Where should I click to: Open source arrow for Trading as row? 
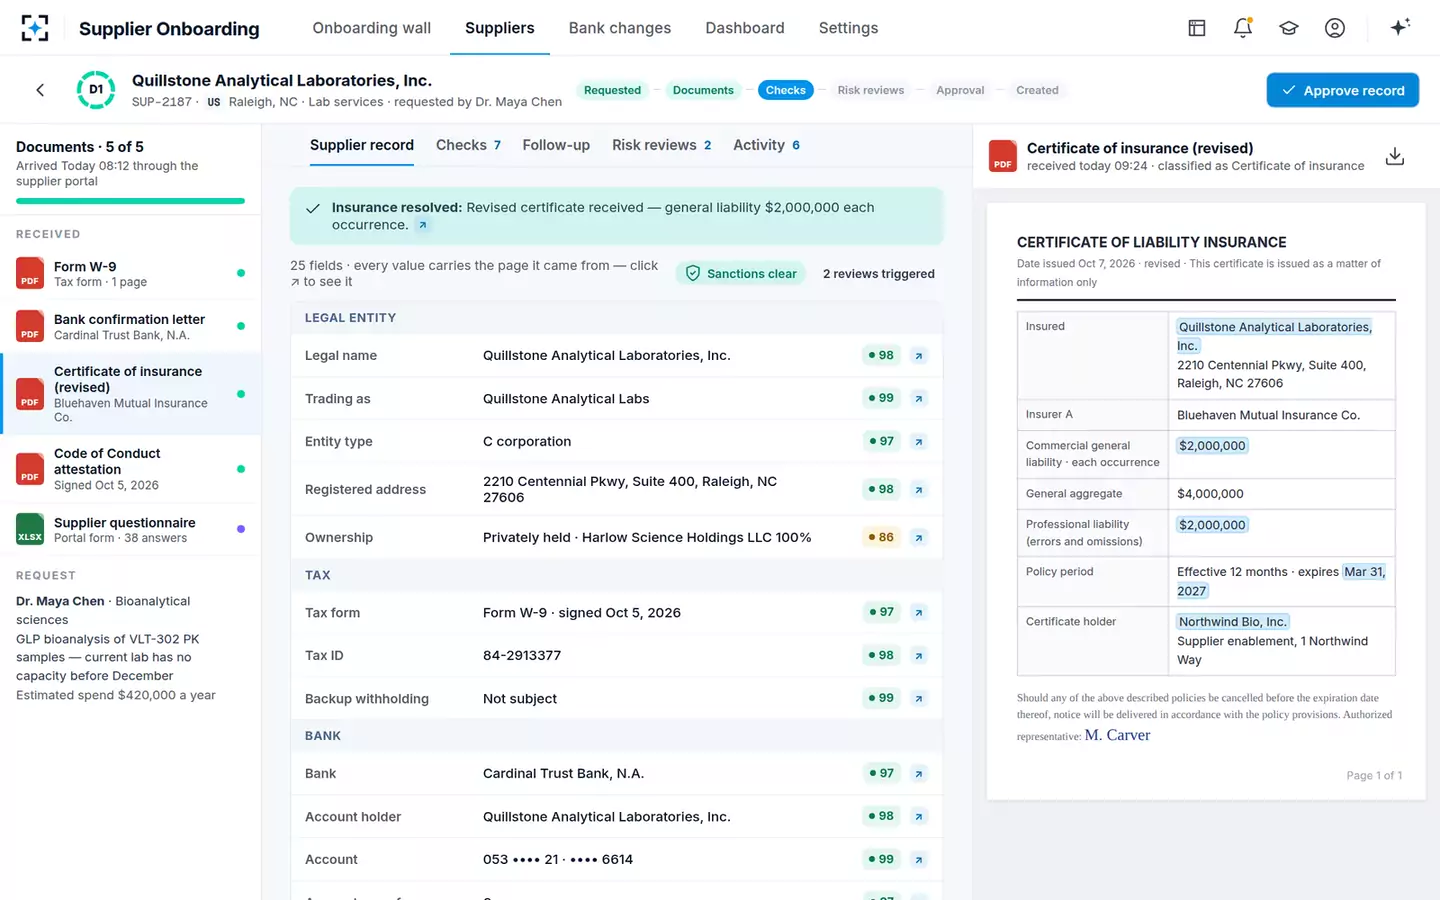919,399
